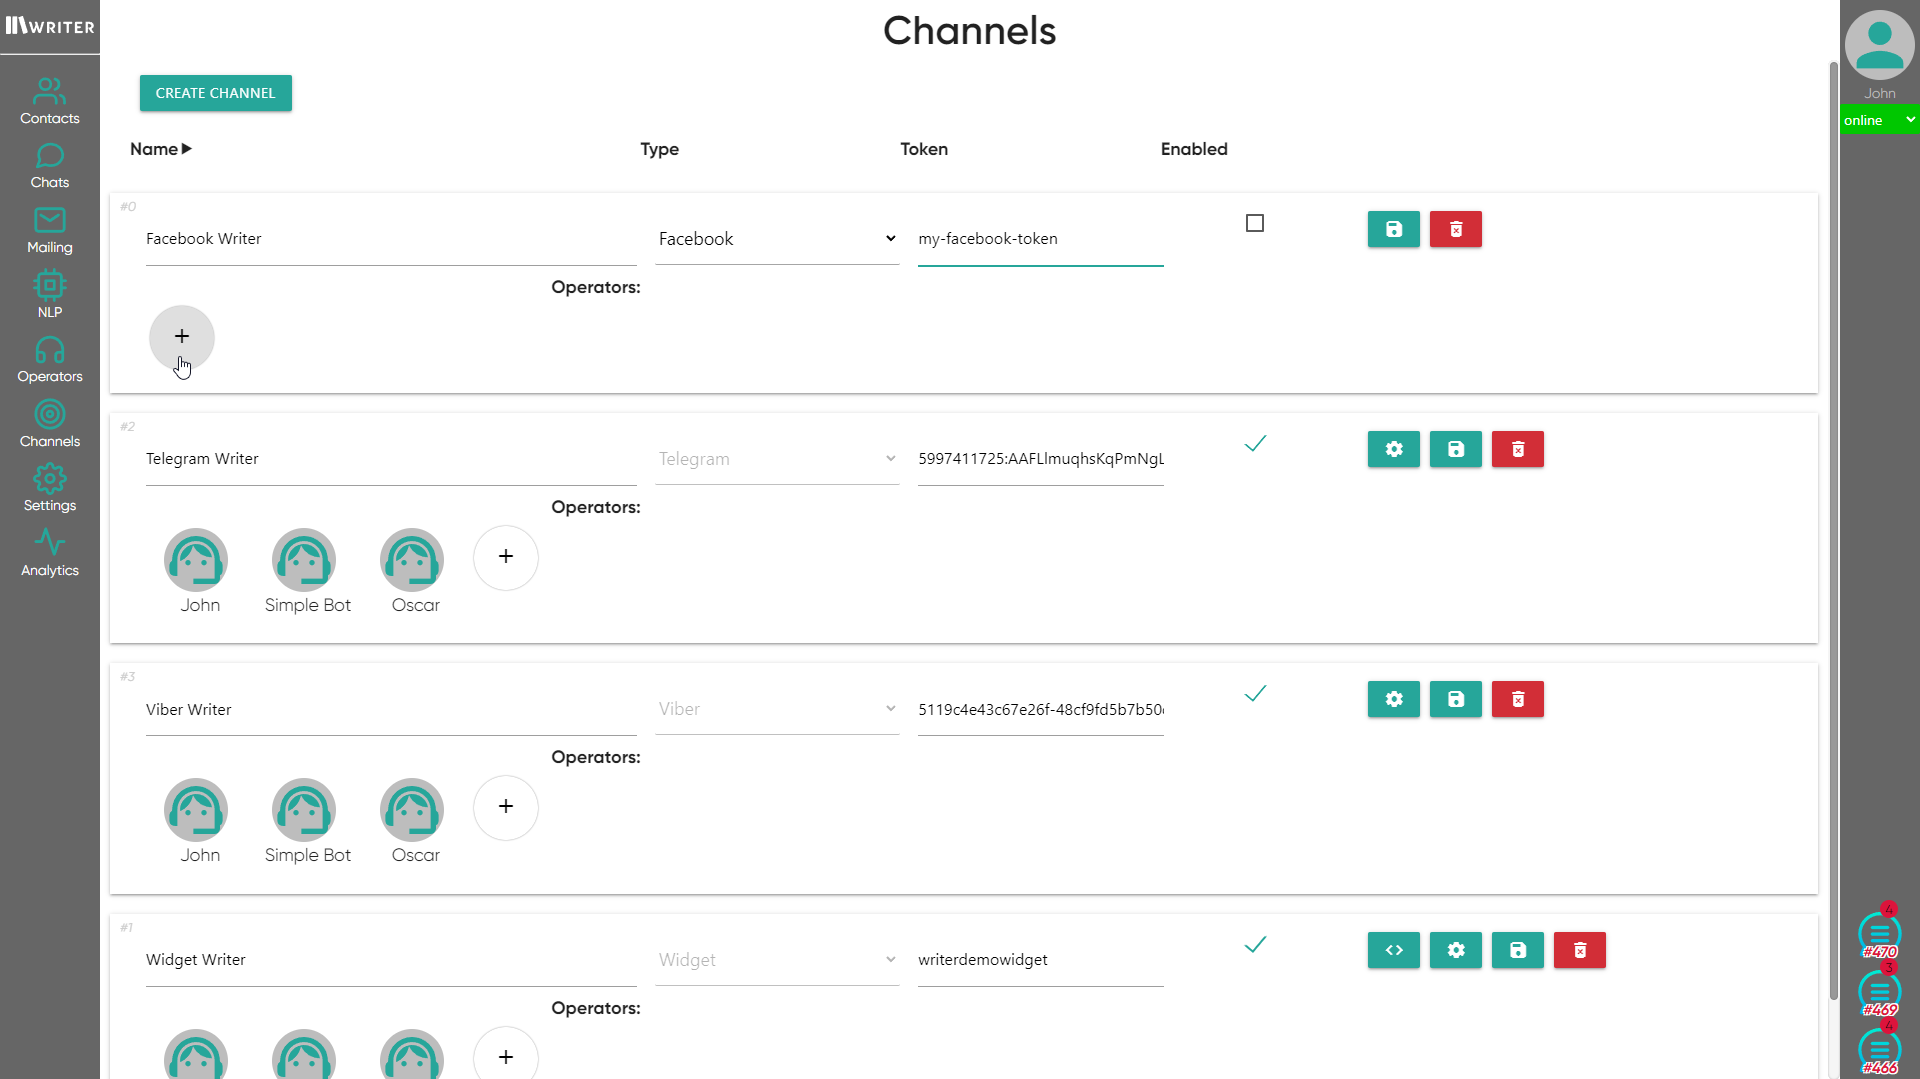Add operator to Telegram Writer channel

pyautogui.click(x=506, y=557)
